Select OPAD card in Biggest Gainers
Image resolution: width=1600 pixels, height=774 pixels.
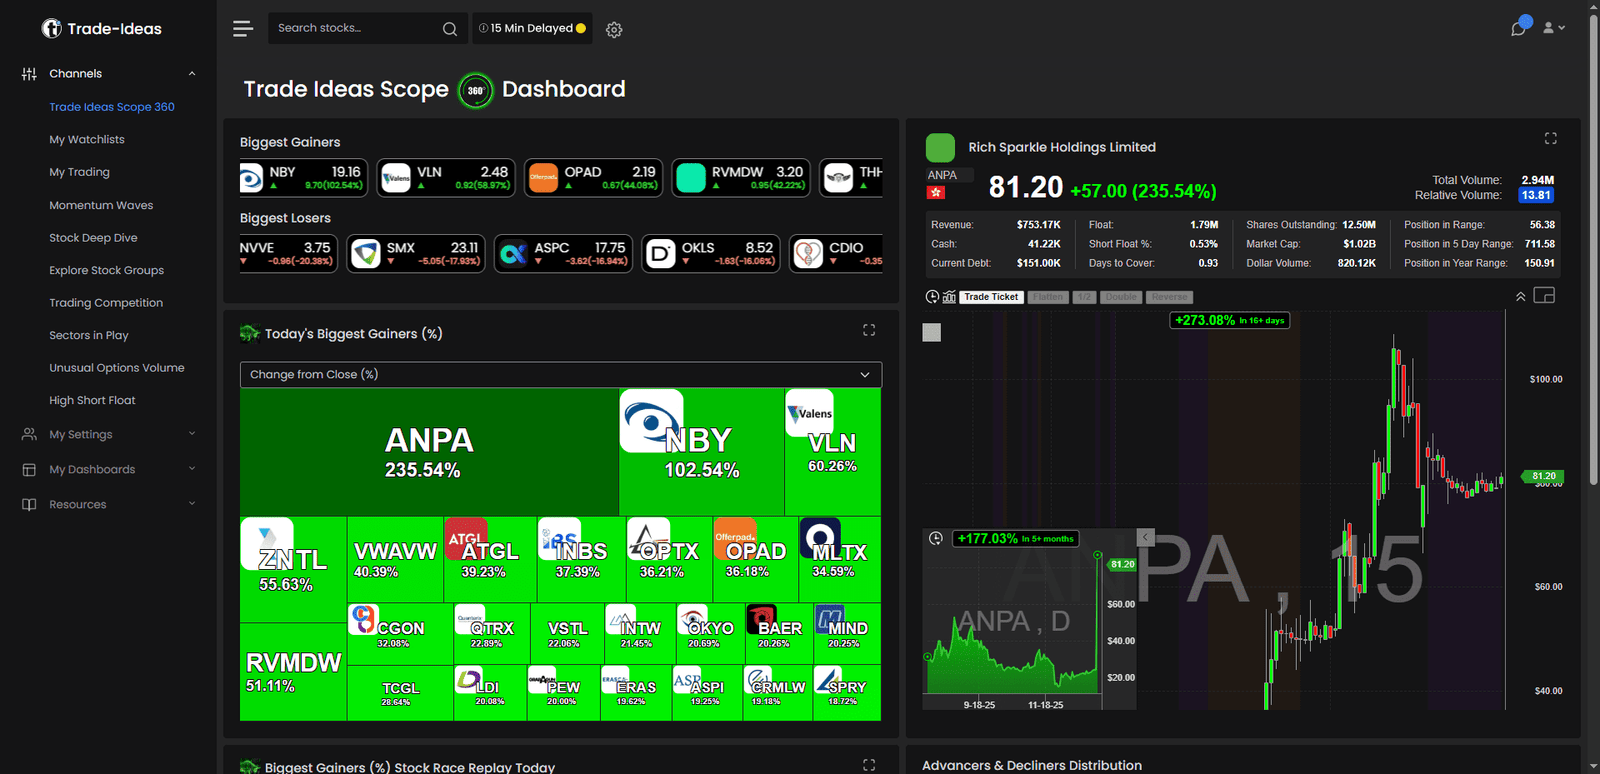pos(594,178)
